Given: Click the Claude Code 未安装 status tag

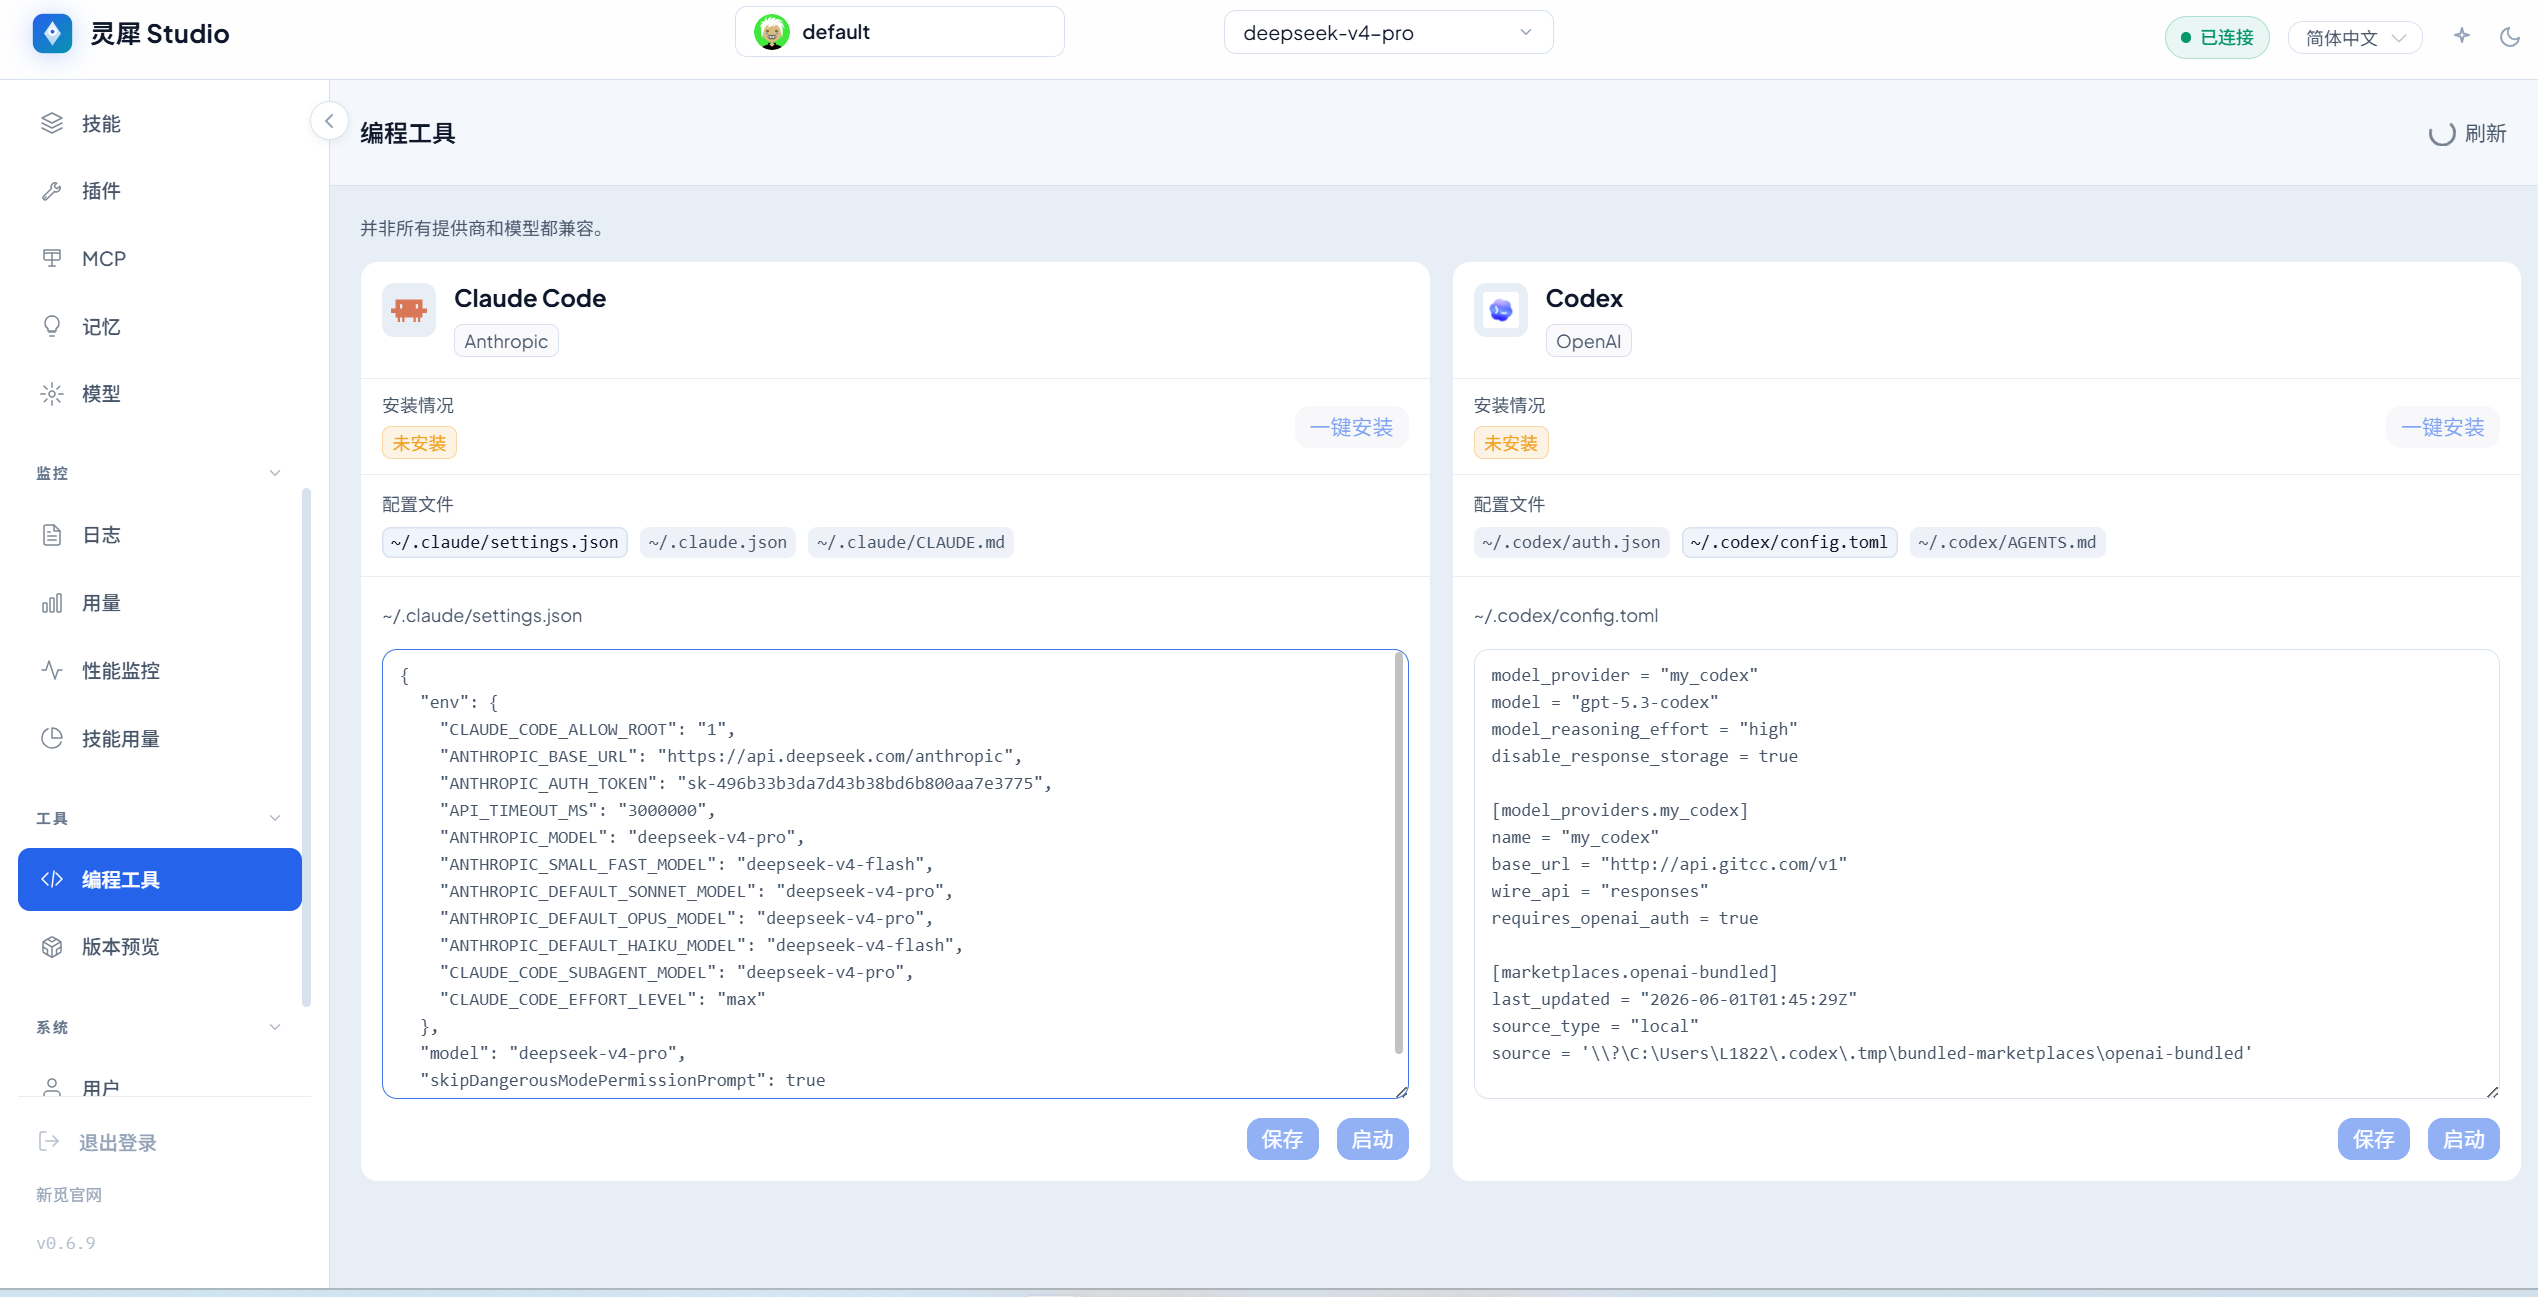Looking at the screenshot, I should 419,443.
